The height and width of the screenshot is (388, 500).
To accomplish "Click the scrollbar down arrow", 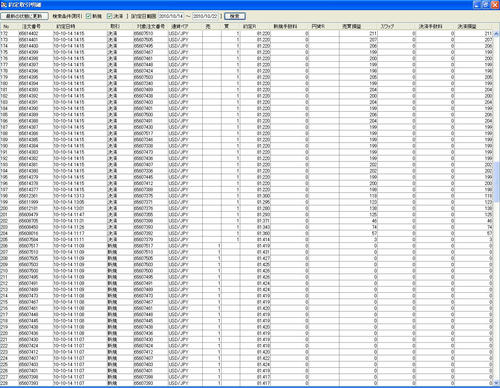I will point(496,383).
